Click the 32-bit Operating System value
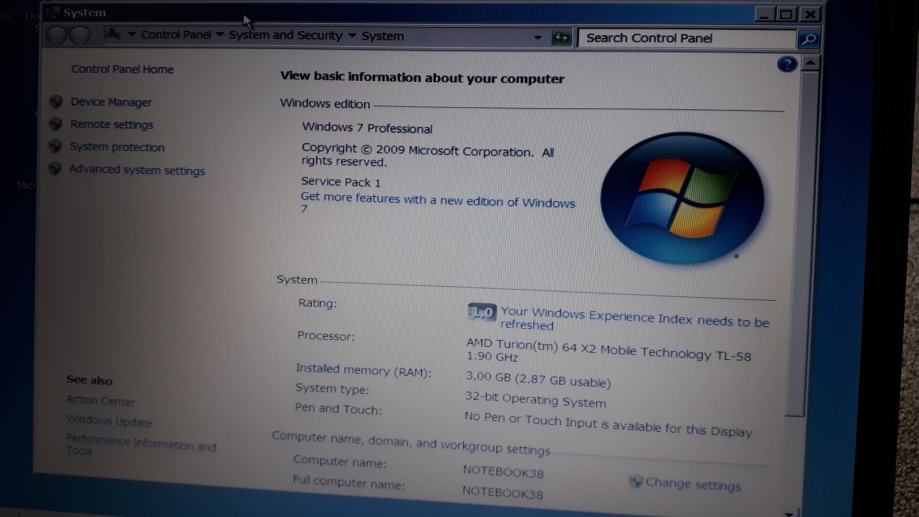This screenshot has height=517, width=919. (536, 400)
